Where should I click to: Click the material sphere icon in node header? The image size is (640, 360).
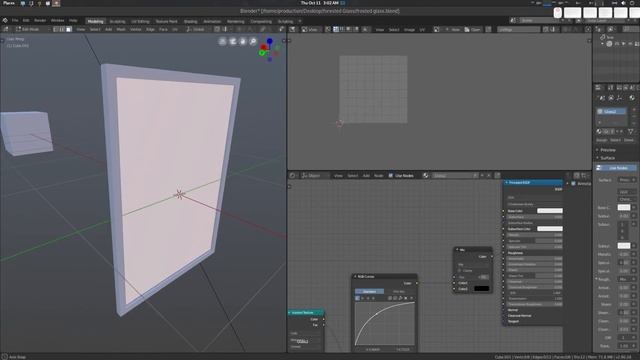[x=426, y=176]
